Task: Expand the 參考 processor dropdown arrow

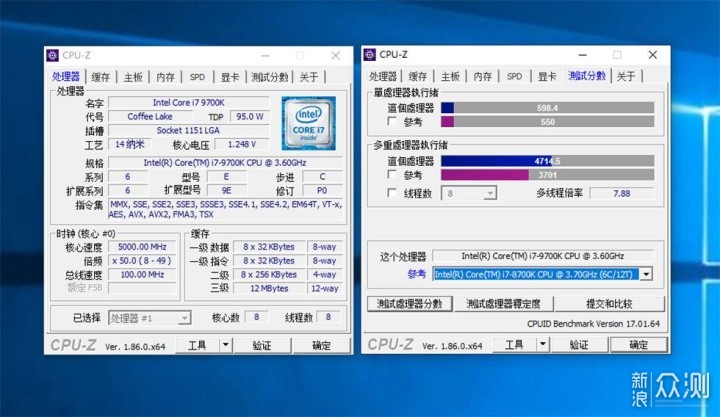Action: (x=646, y=275)
